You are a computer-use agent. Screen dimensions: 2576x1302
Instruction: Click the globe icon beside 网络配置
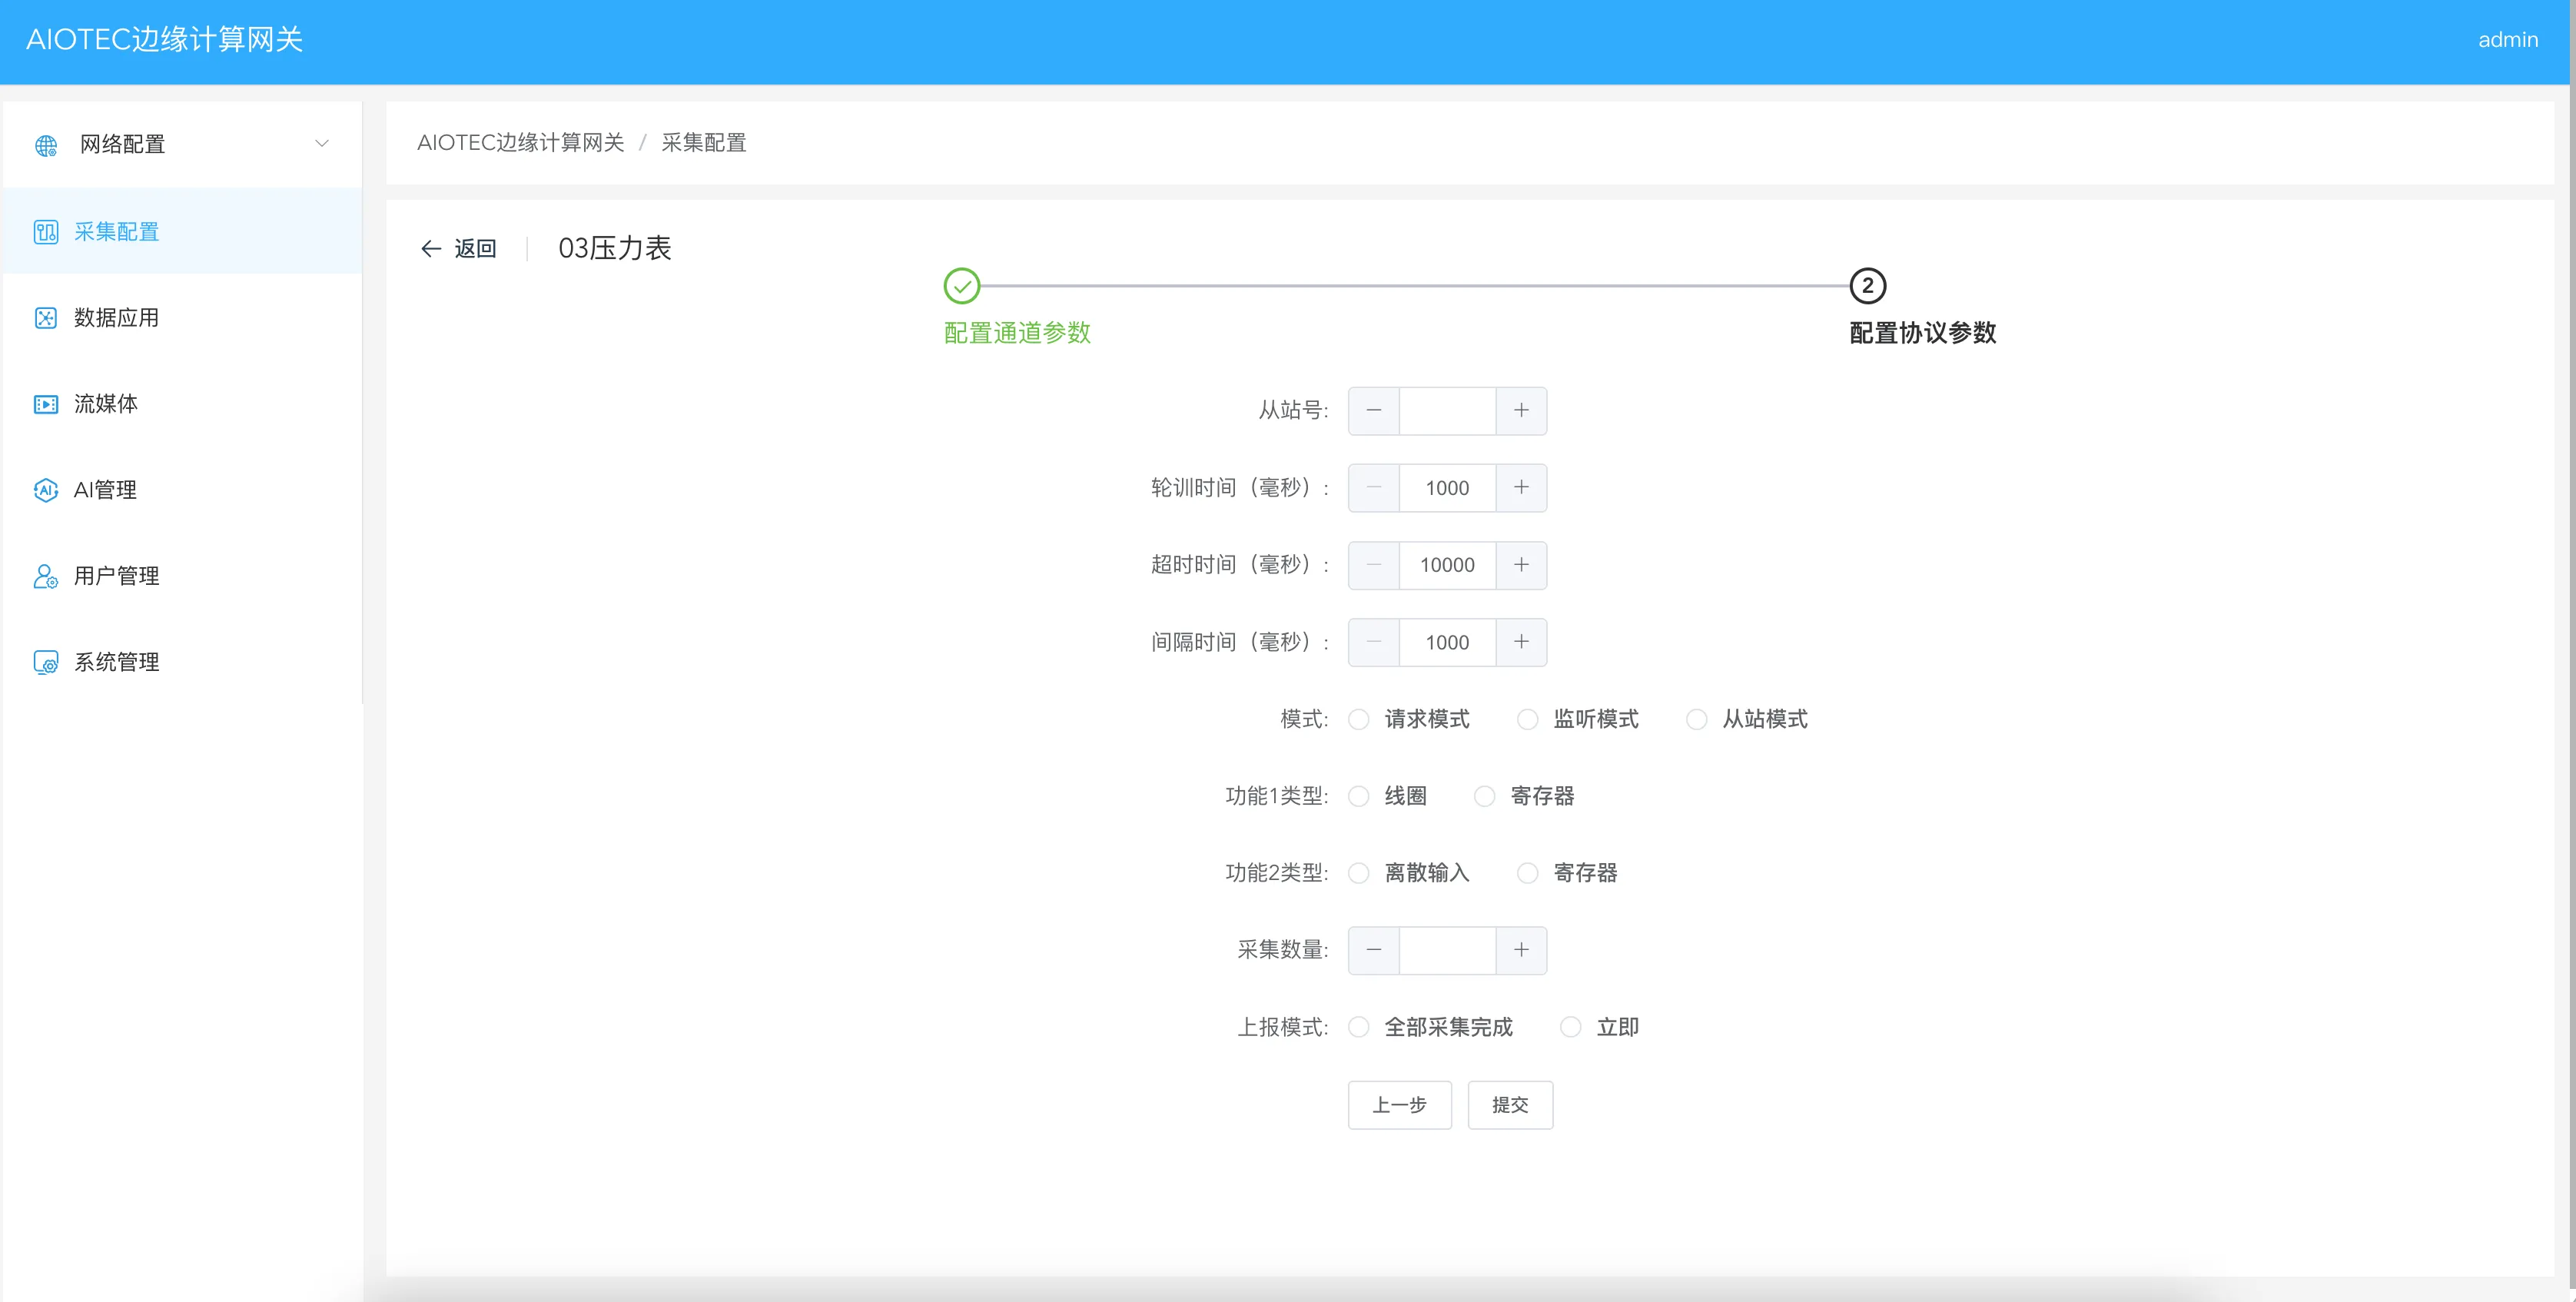[x=46, y=145]
